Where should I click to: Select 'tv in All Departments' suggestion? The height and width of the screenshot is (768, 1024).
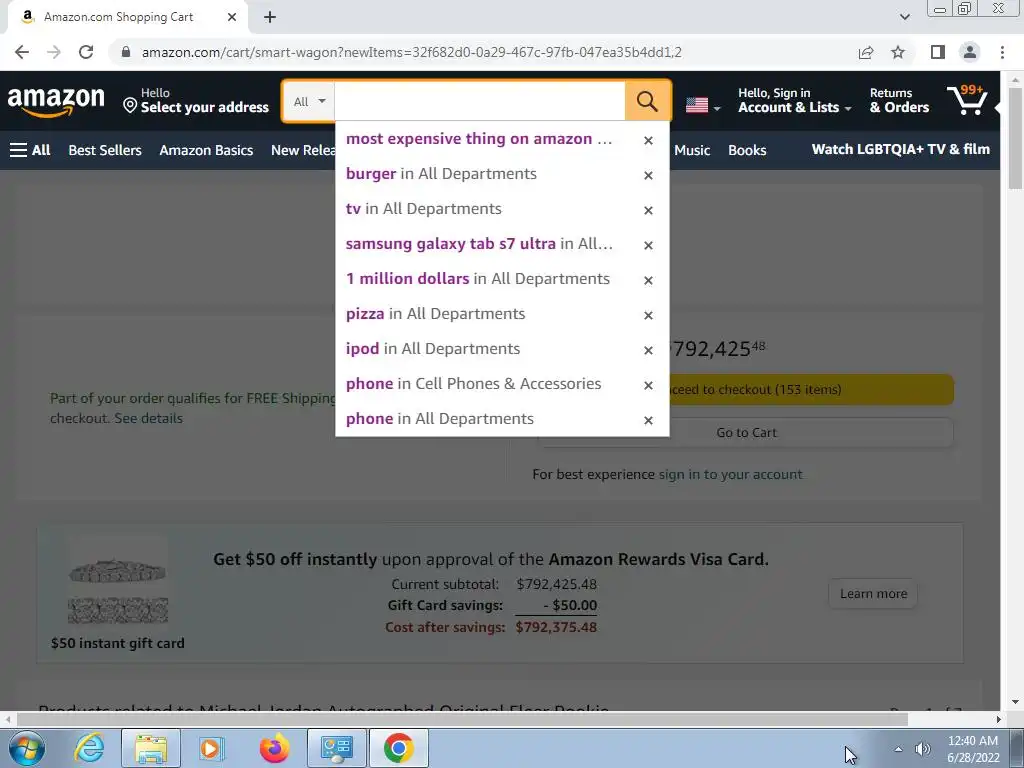(x=424, y=209)
